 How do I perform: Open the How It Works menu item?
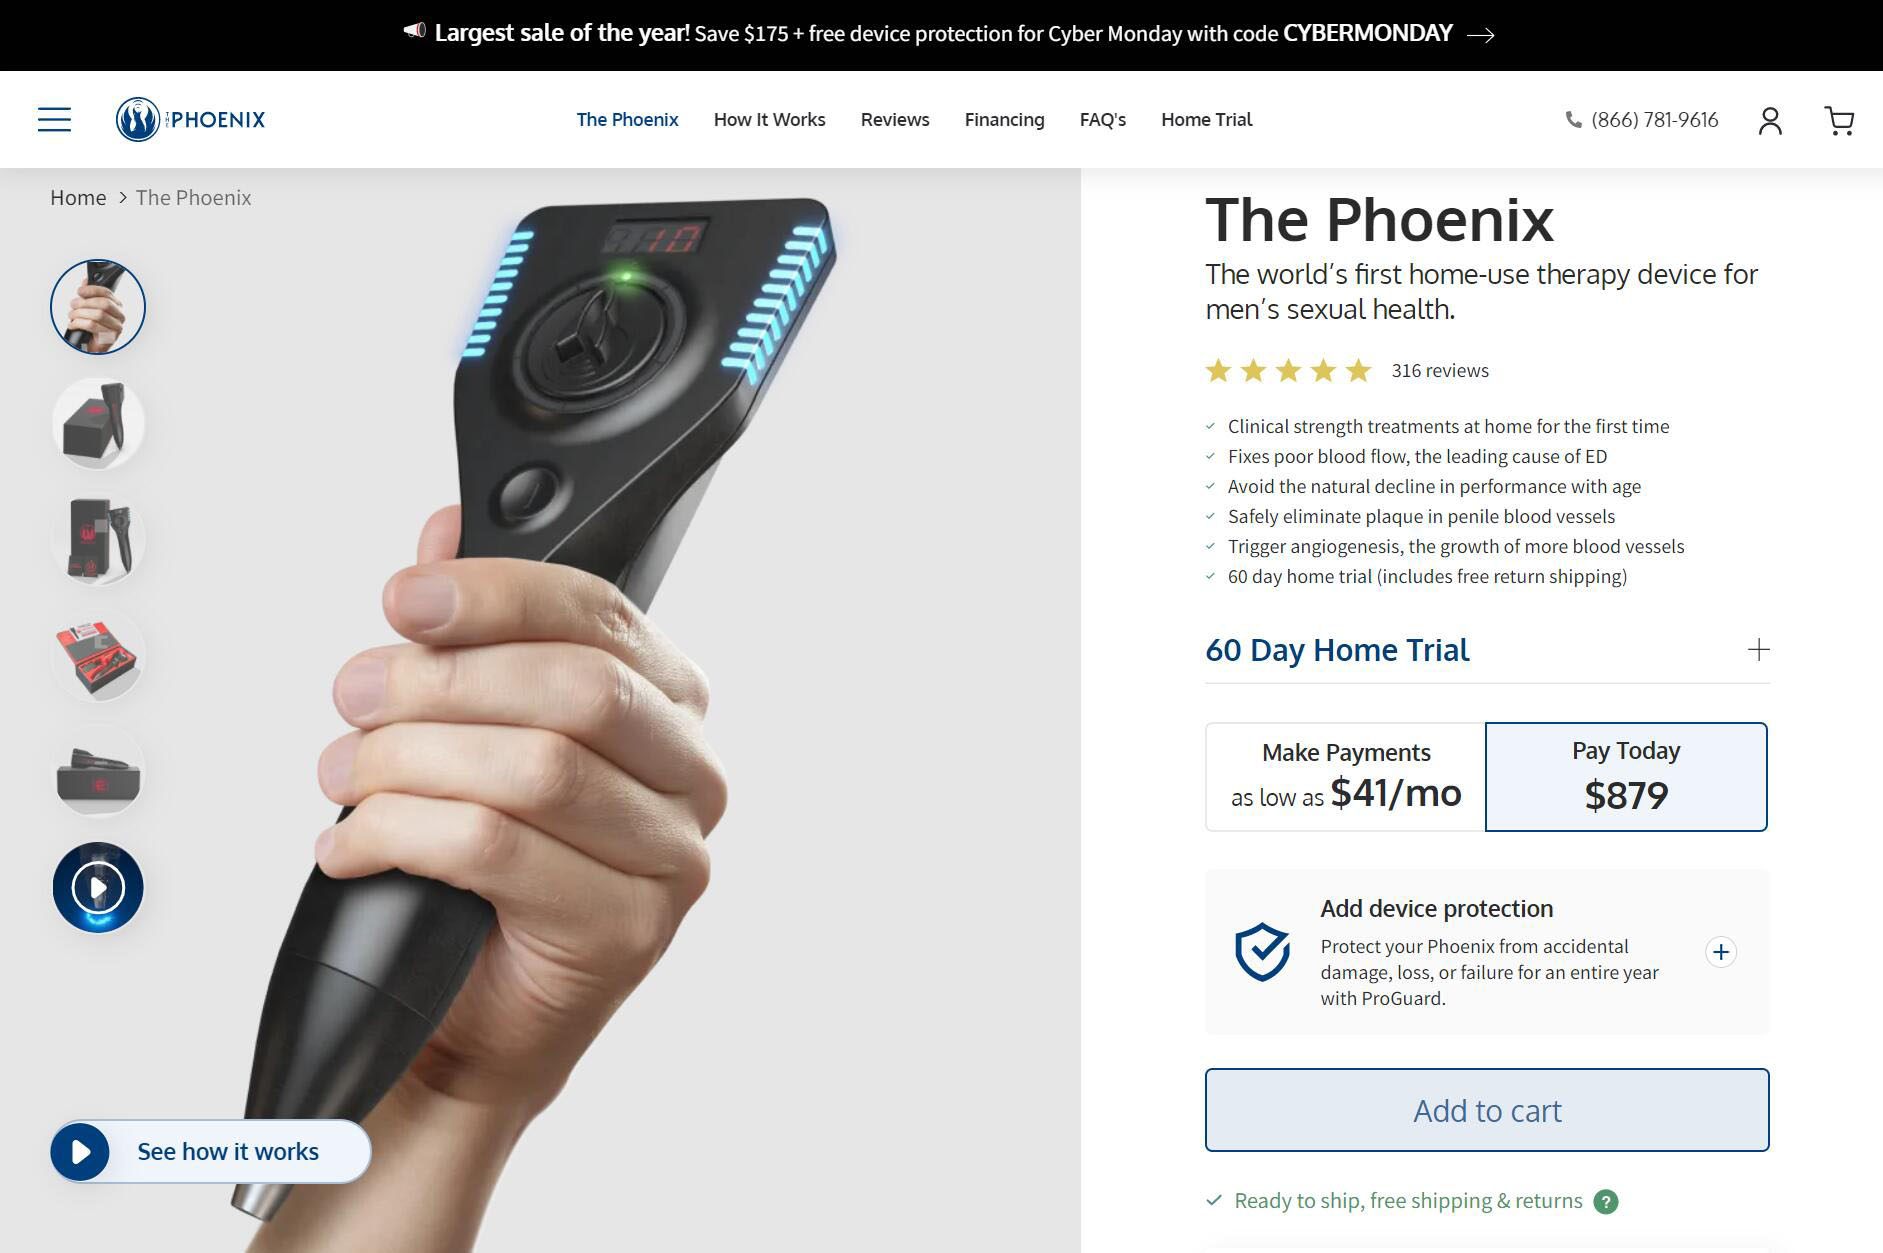pyautogui.click(x=769, y=120)
